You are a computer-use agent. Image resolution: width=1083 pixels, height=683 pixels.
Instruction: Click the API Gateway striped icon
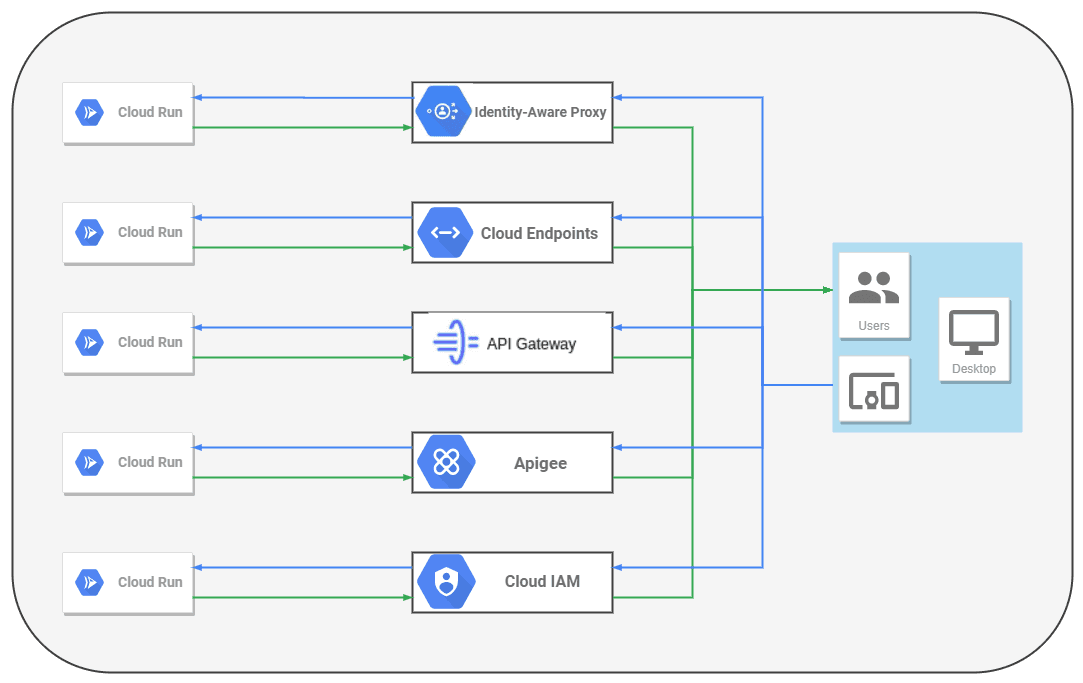tap(455, 343)
